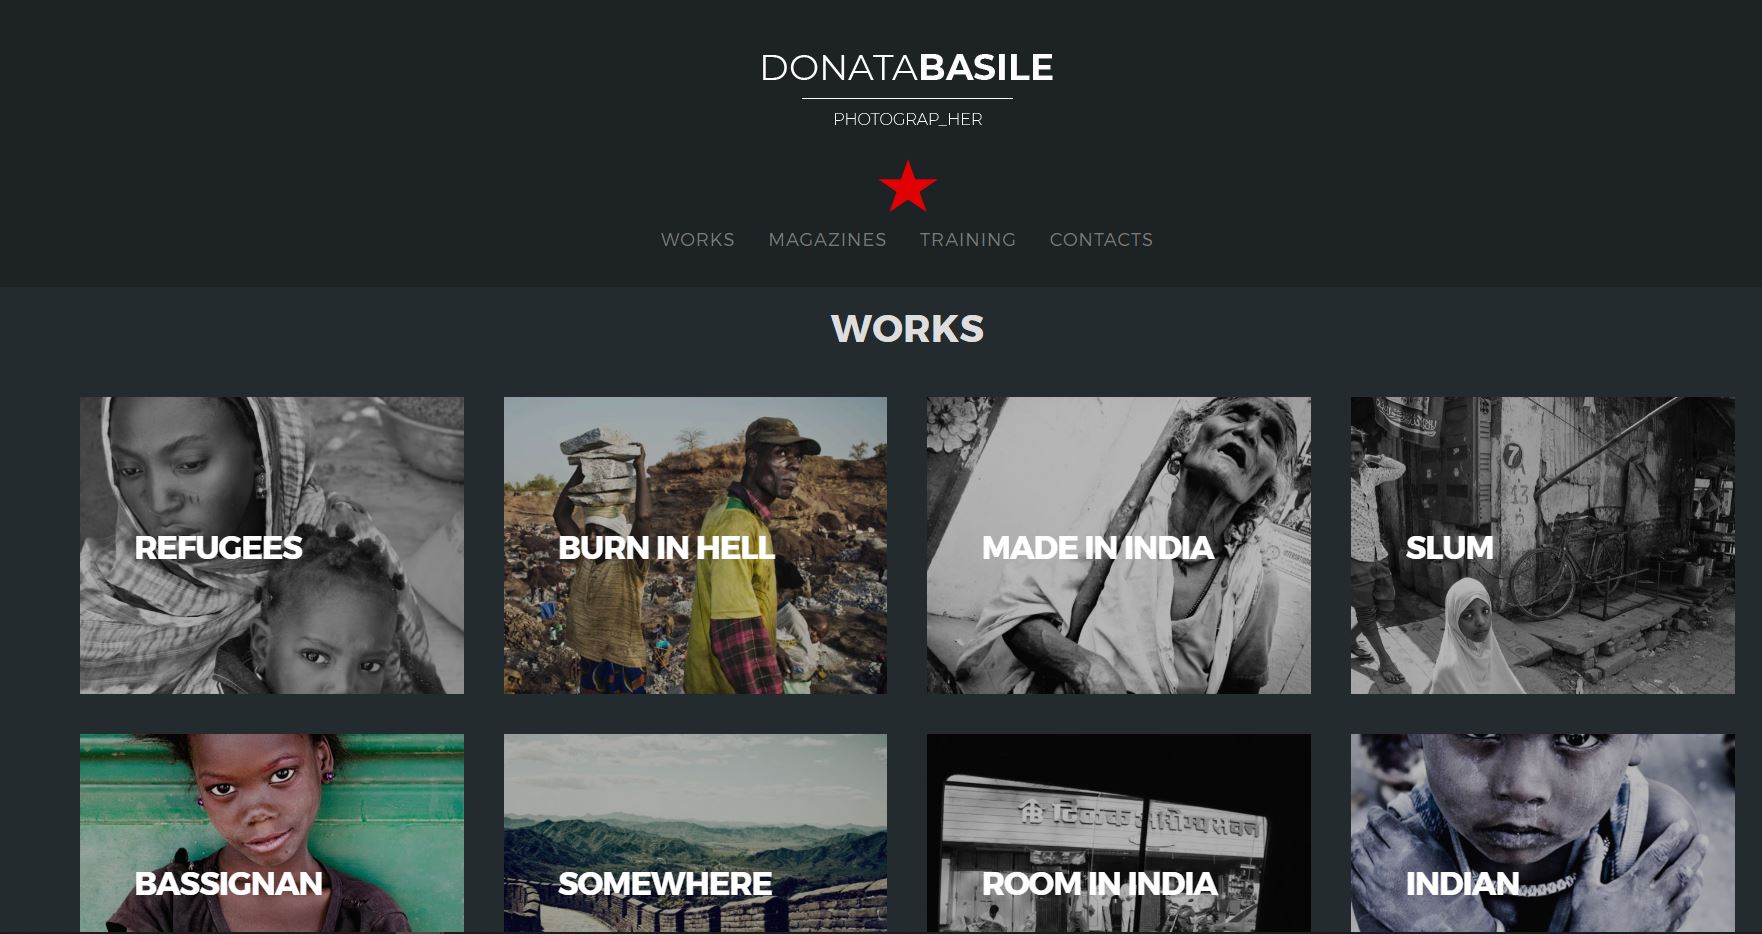Click the Somewhere title text
This screenshot has height=934, width=1762.
pyautogui.click(x=665, y=884)
